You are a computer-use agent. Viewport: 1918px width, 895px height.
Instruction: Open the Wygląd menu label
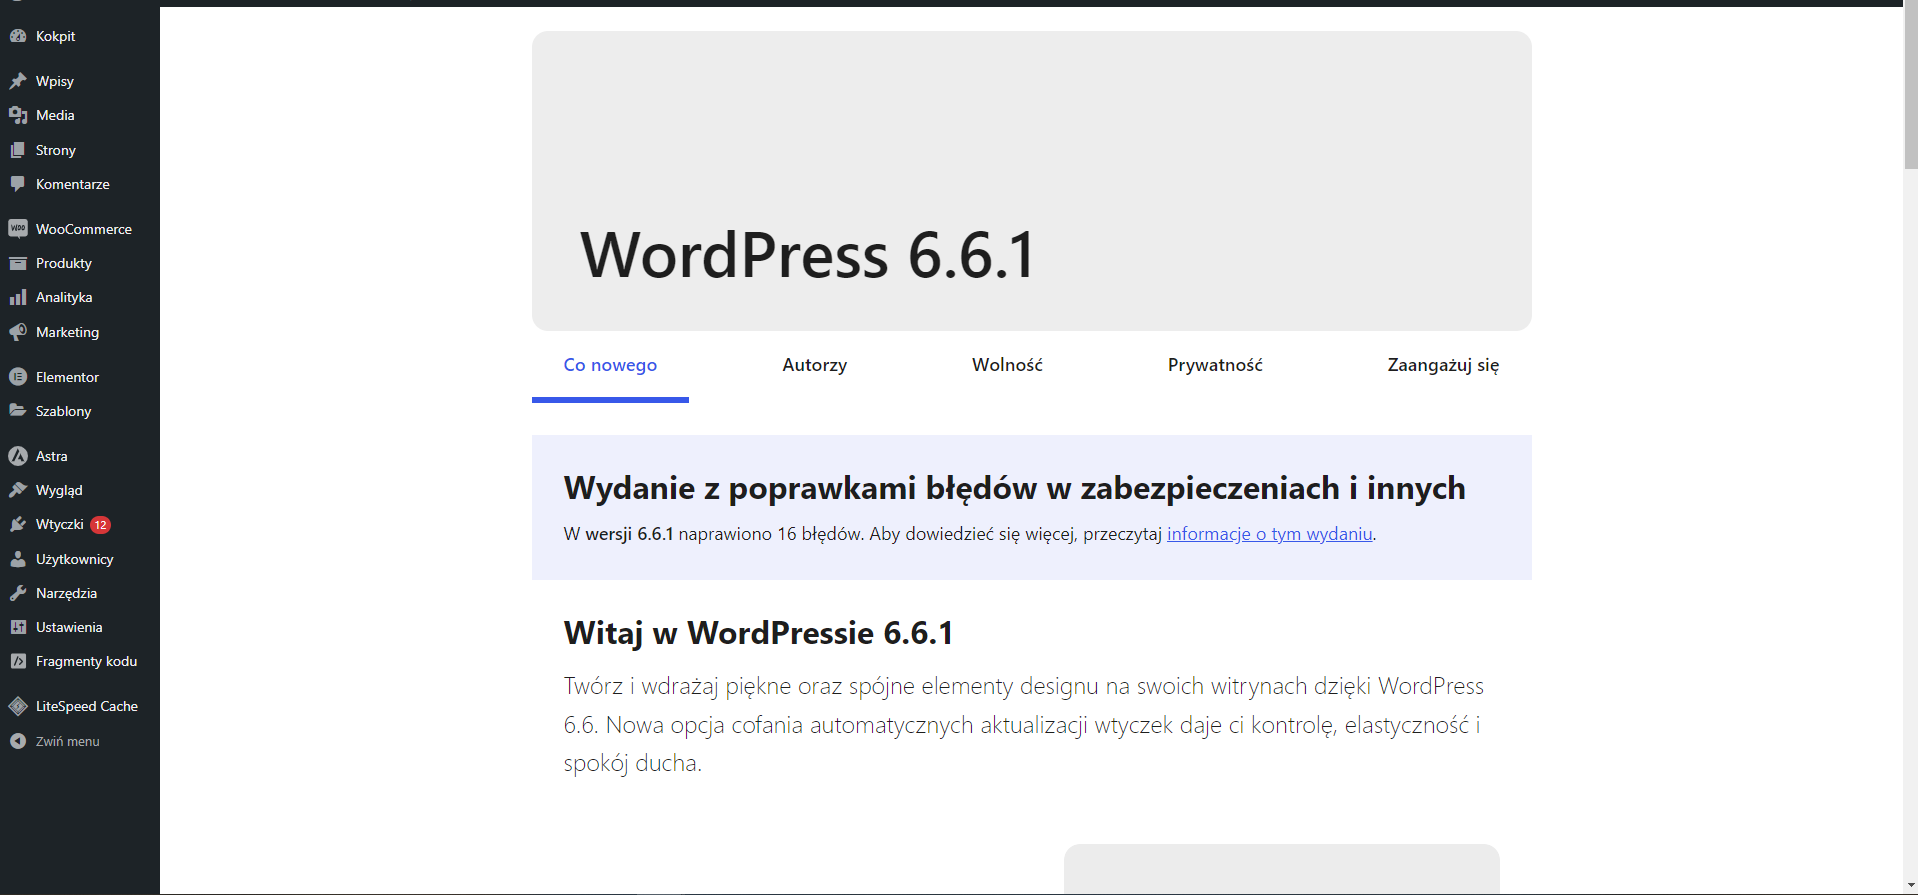click(59, 490)
